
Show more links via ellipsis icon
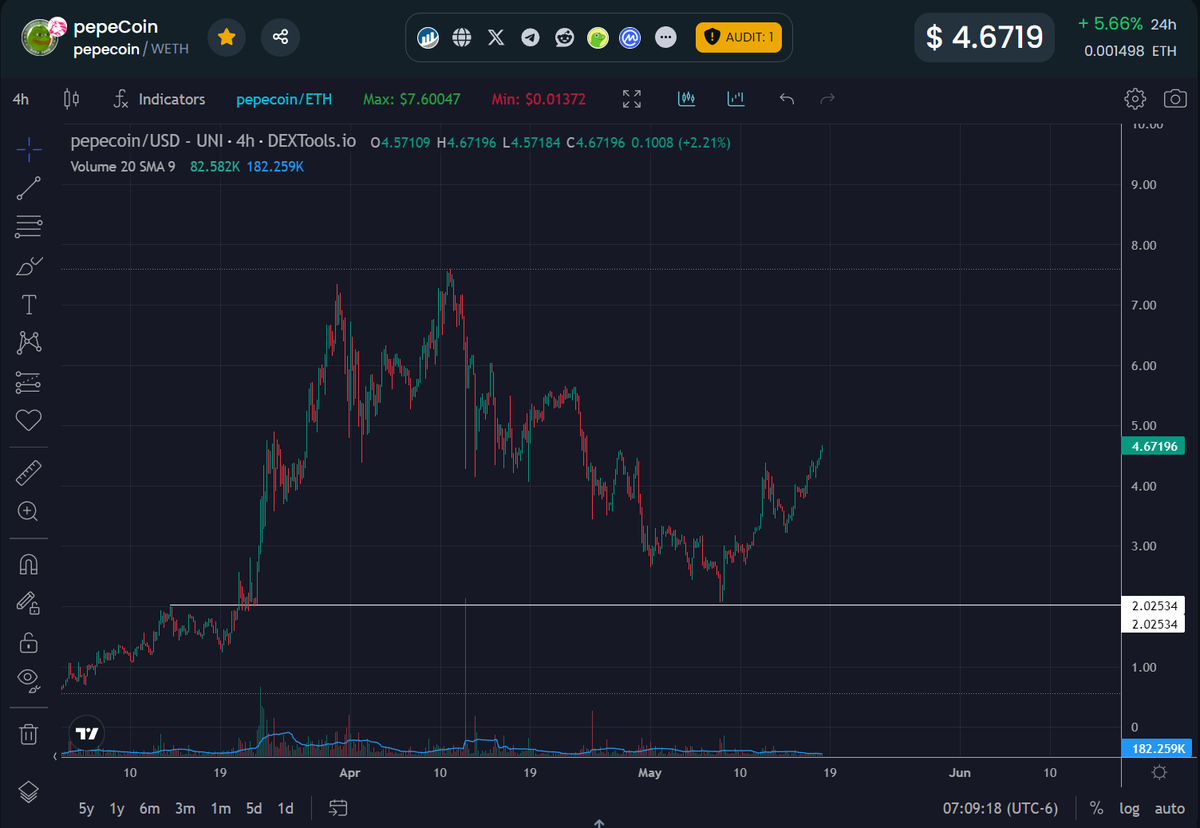pos(665,38)
